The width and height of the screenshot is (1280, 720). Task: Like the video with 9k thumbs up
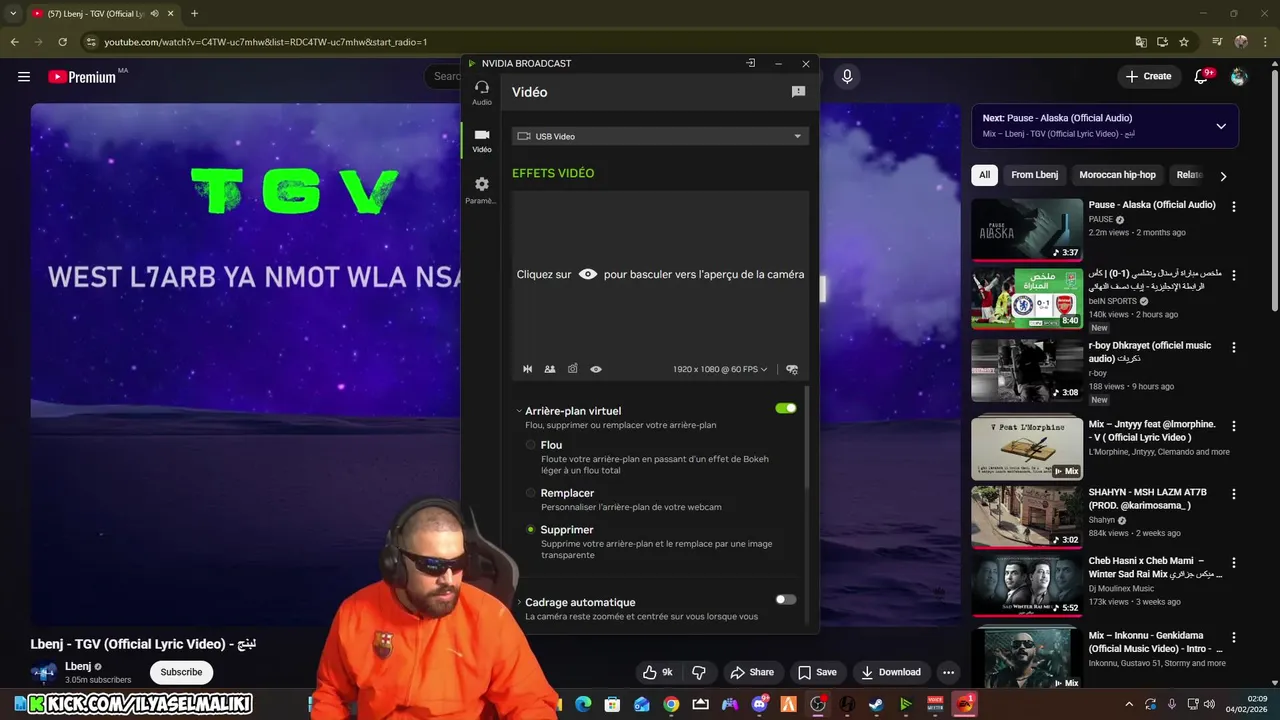(657, 672)
